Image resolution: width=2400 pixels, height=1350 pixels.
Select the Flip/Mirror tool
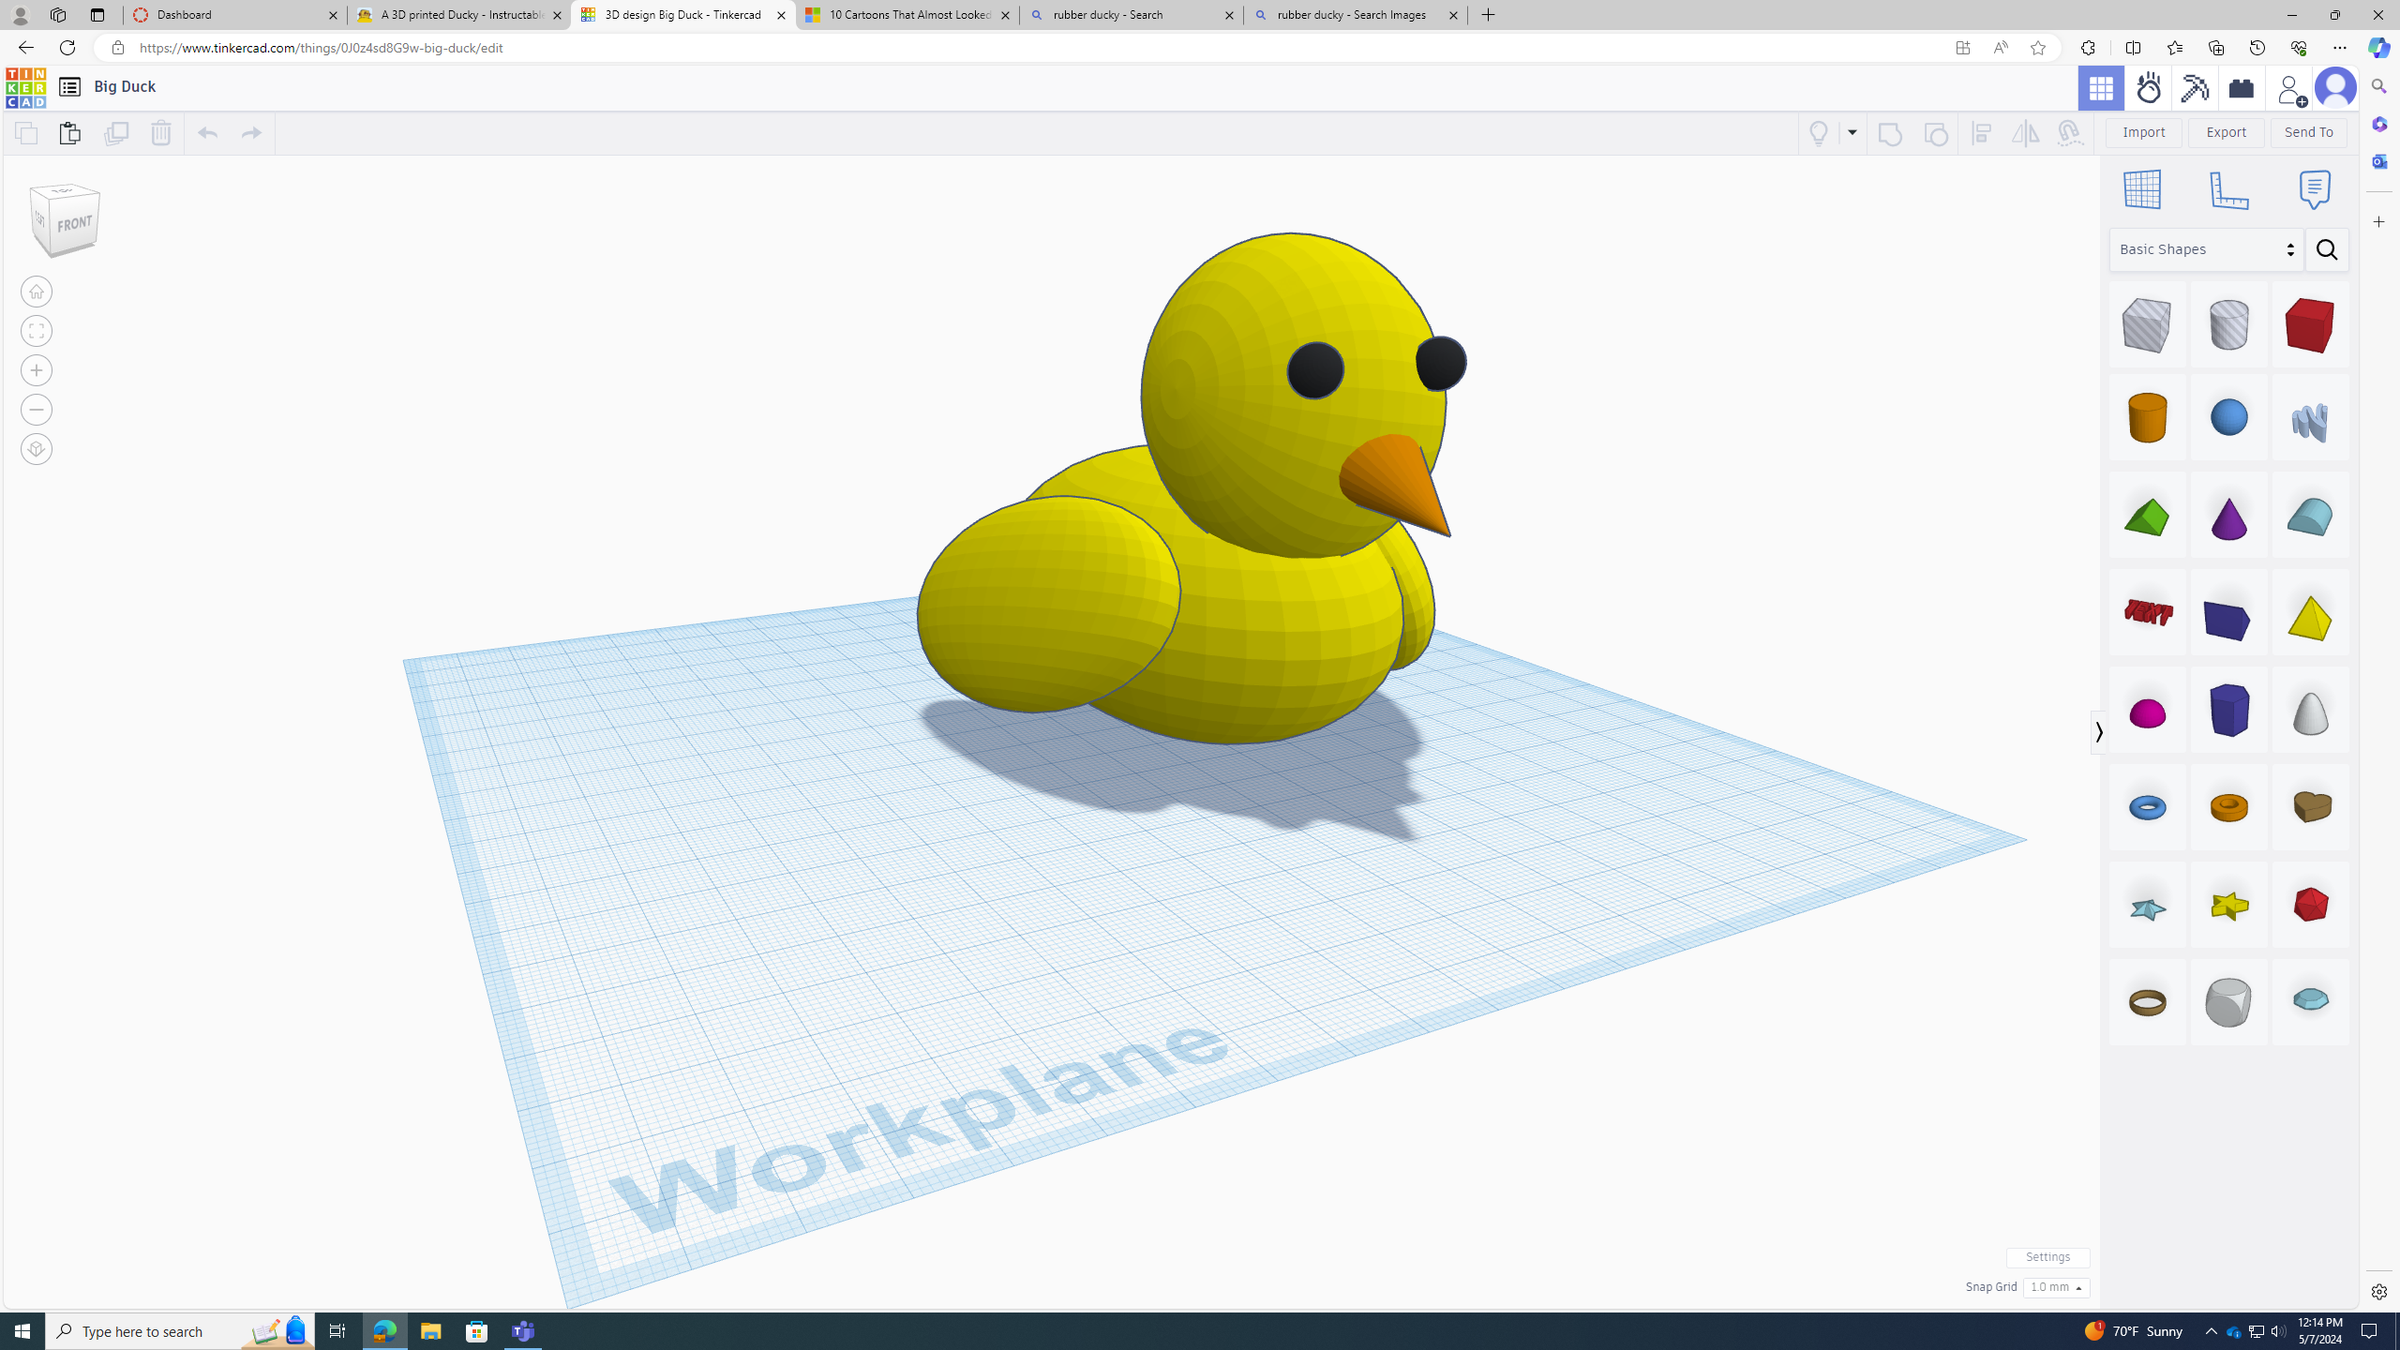pyautogui.click(x=2025, y=133)
